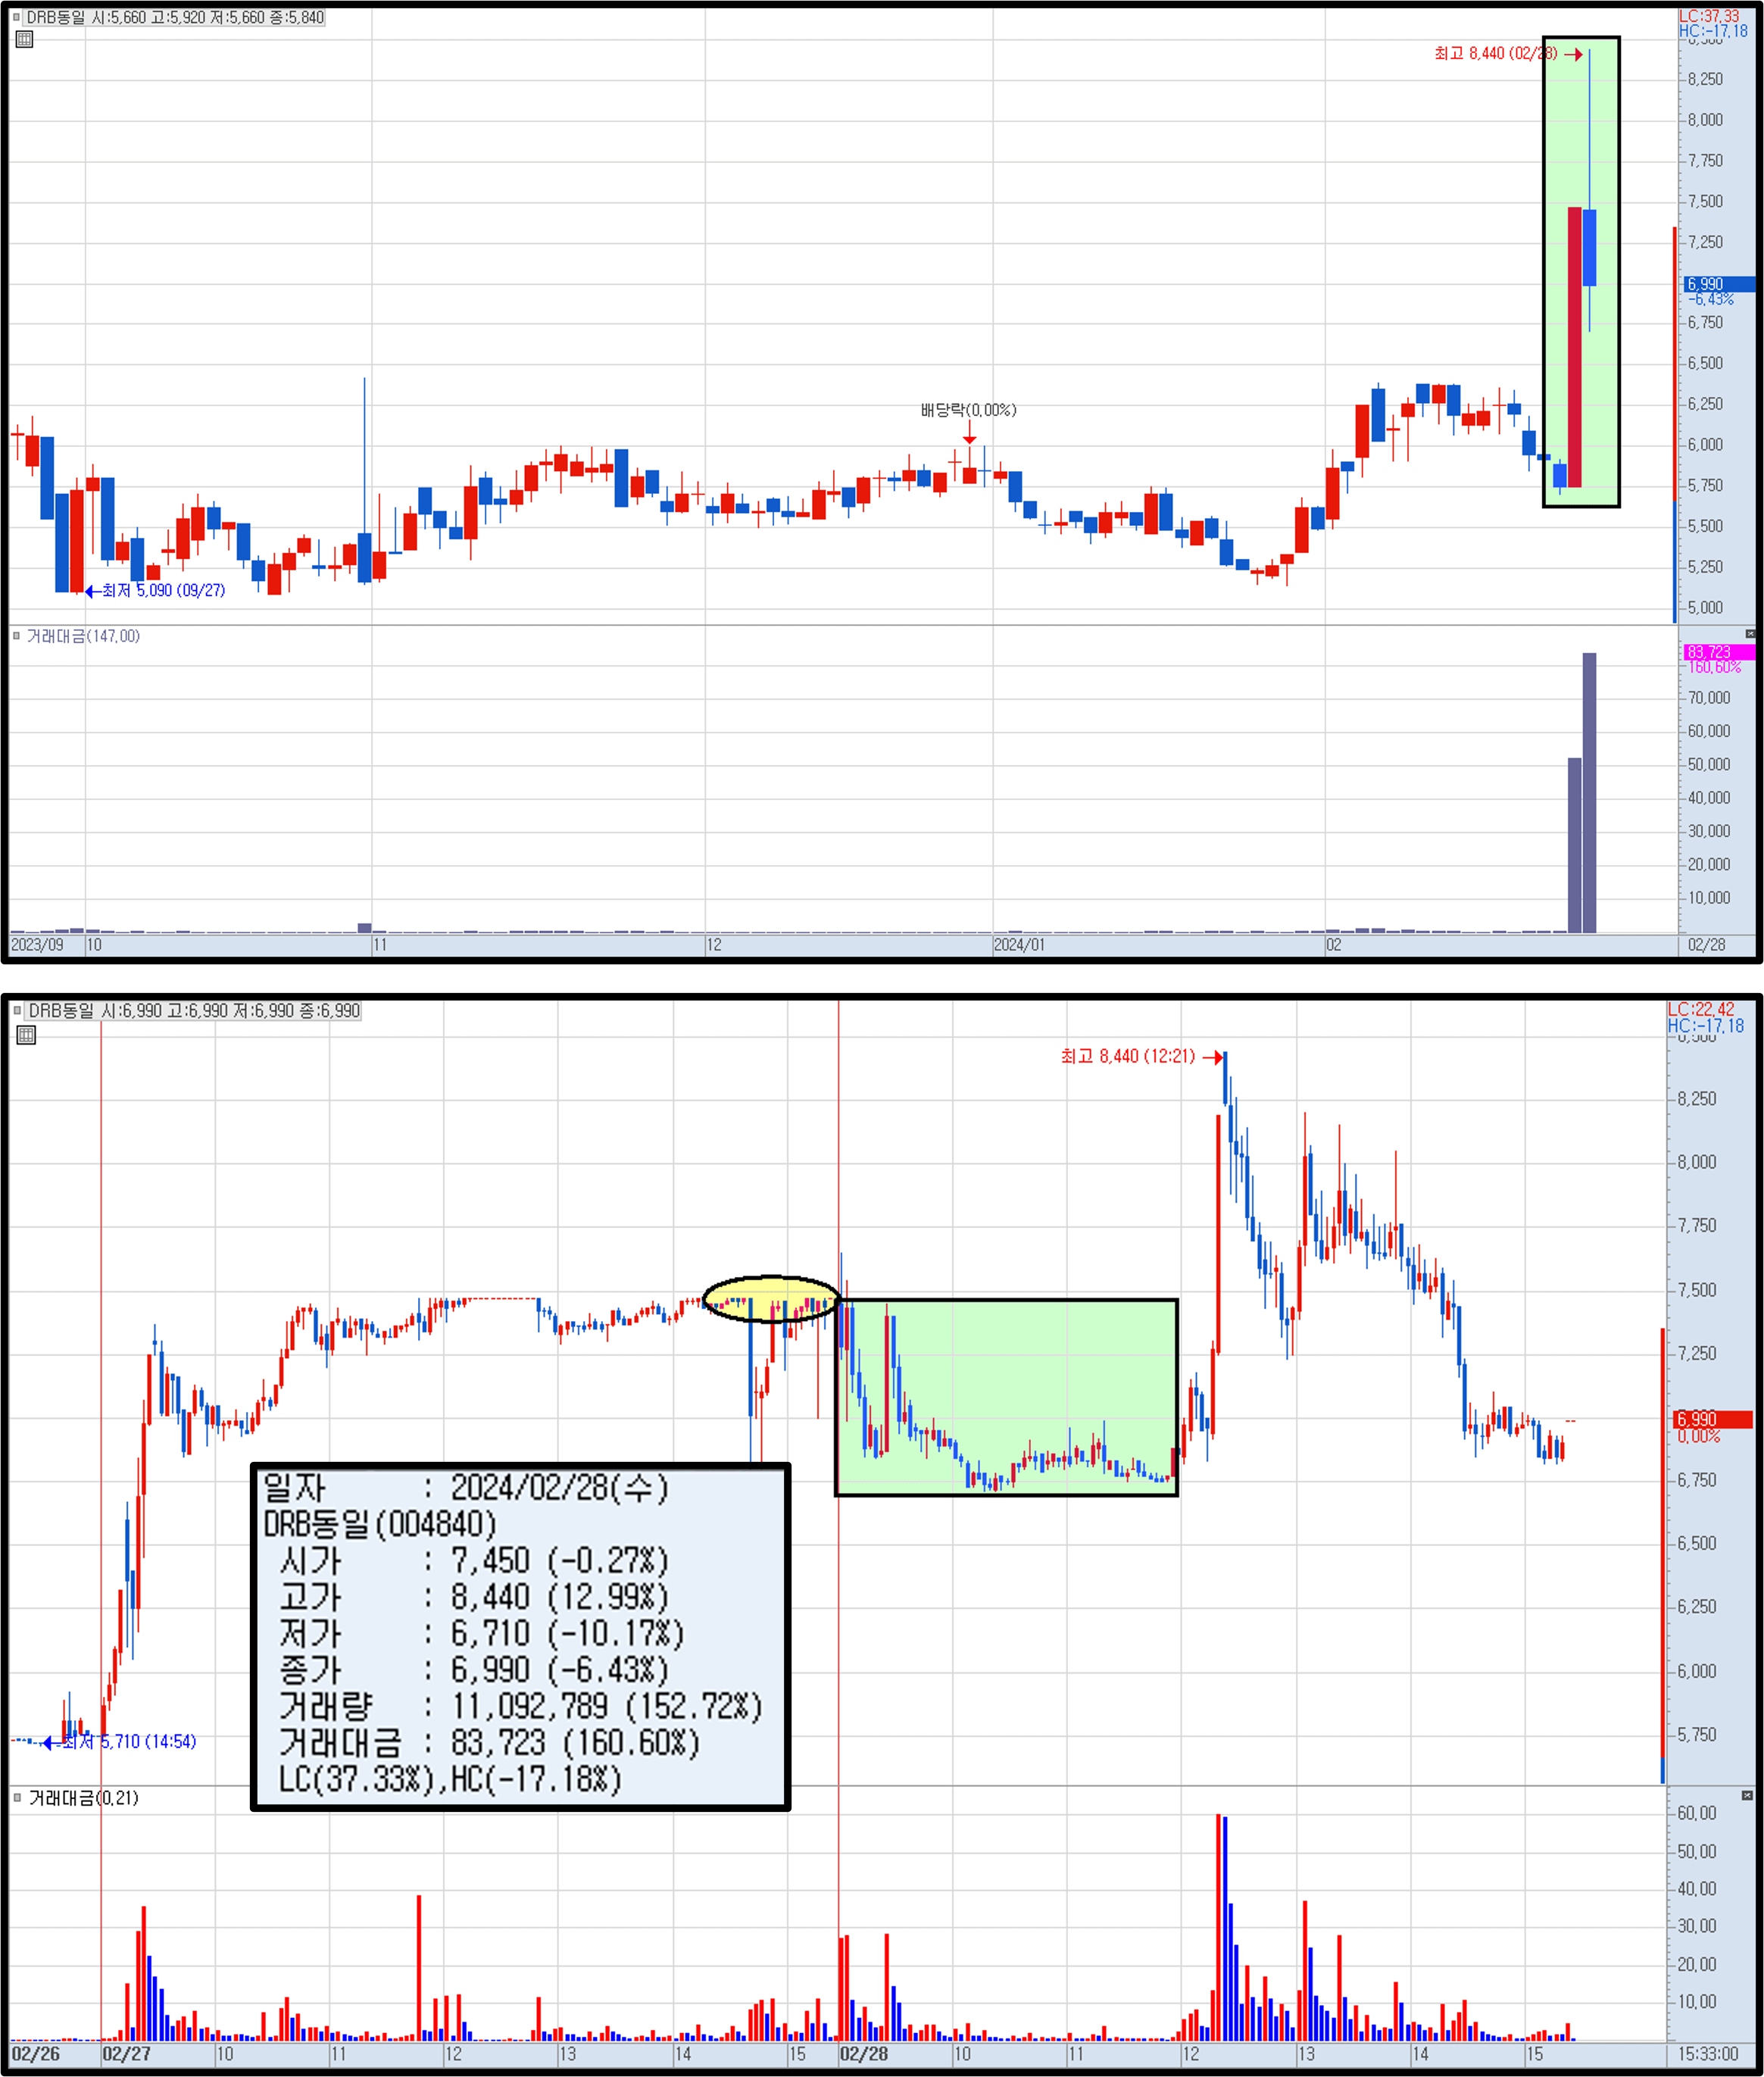
Task: Click the 10,000 tick on the daily volume axis
Action: (x=1708, y=898)
